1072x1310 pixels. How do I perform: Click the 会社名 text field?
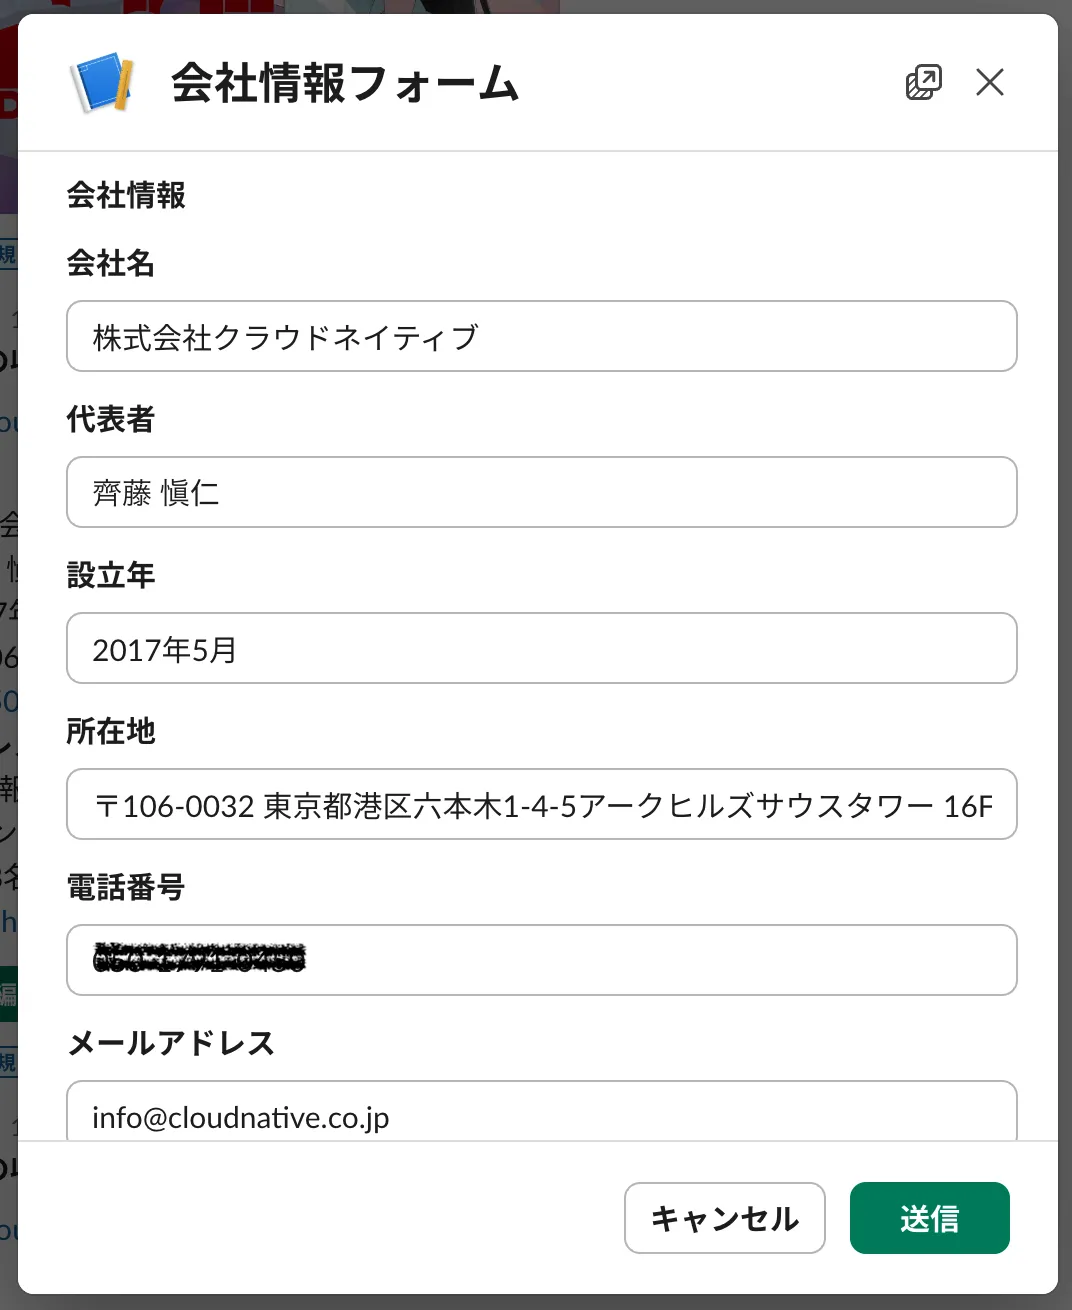(x=541, y=337)
